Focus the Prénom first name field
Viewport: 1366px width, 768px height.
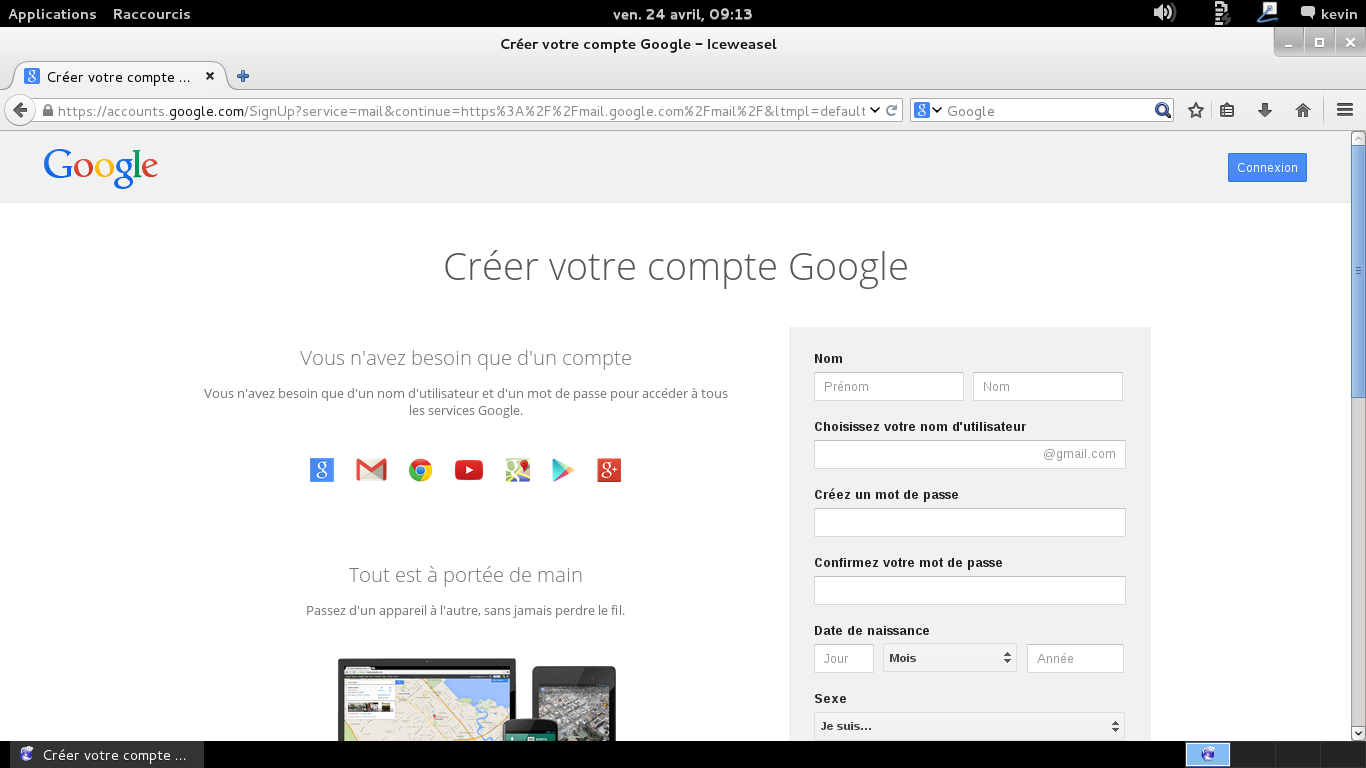point(889,386)
